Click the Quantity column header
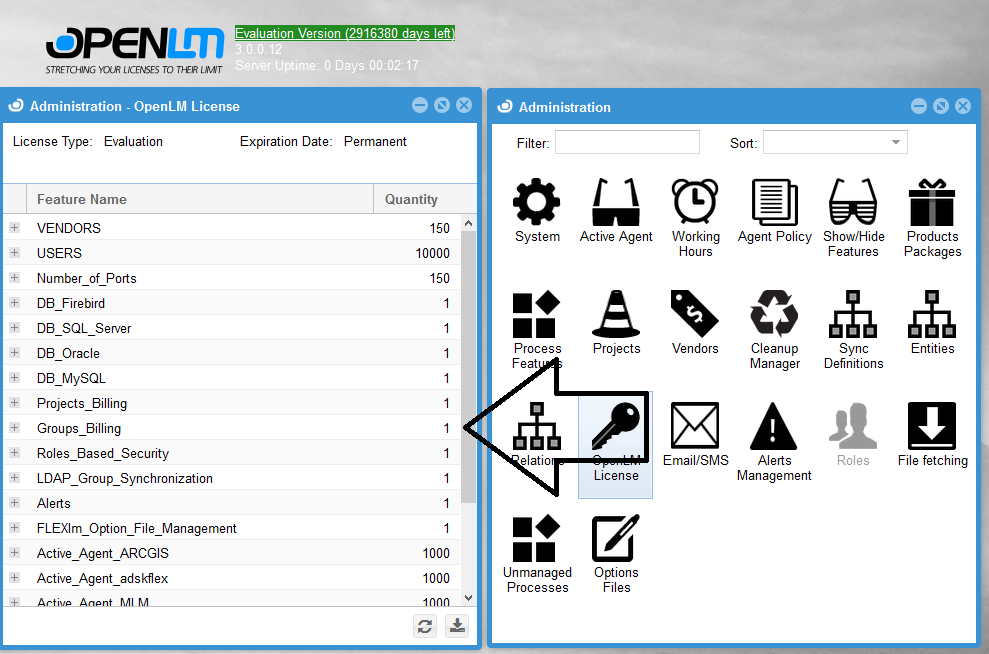989x654 pixels. tap(411, 199)
